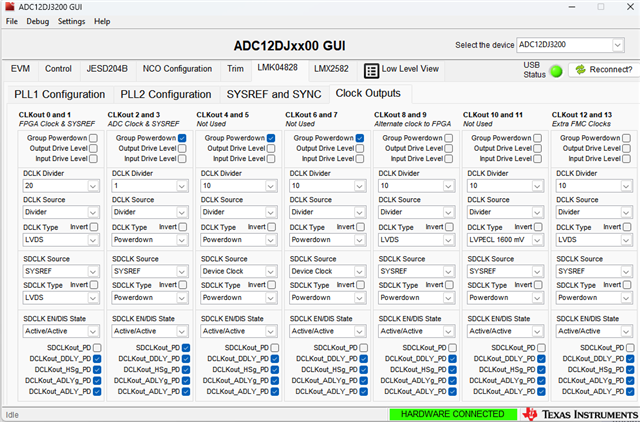Open DCLK Divider dropdown for CLKout 8 and 9
Screen dimensions: 640x422
[x=416, y=186]
